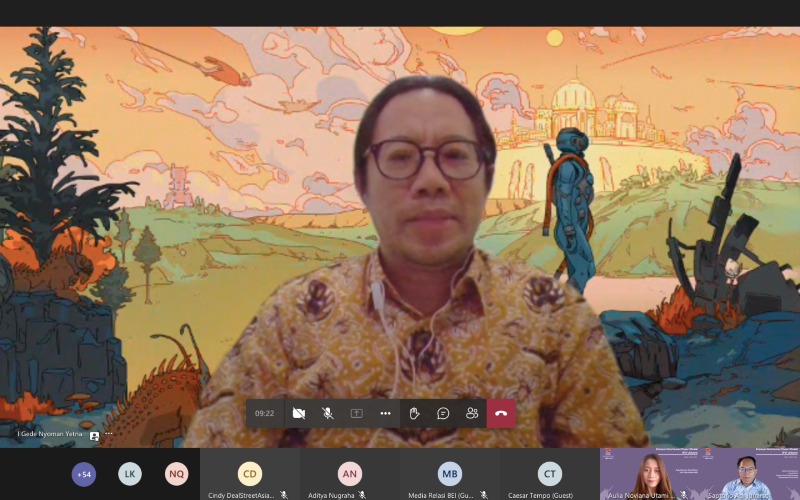Open the share content tray
Screen dimensions: 800x500
pyautogui.click(x=357, y=413)
